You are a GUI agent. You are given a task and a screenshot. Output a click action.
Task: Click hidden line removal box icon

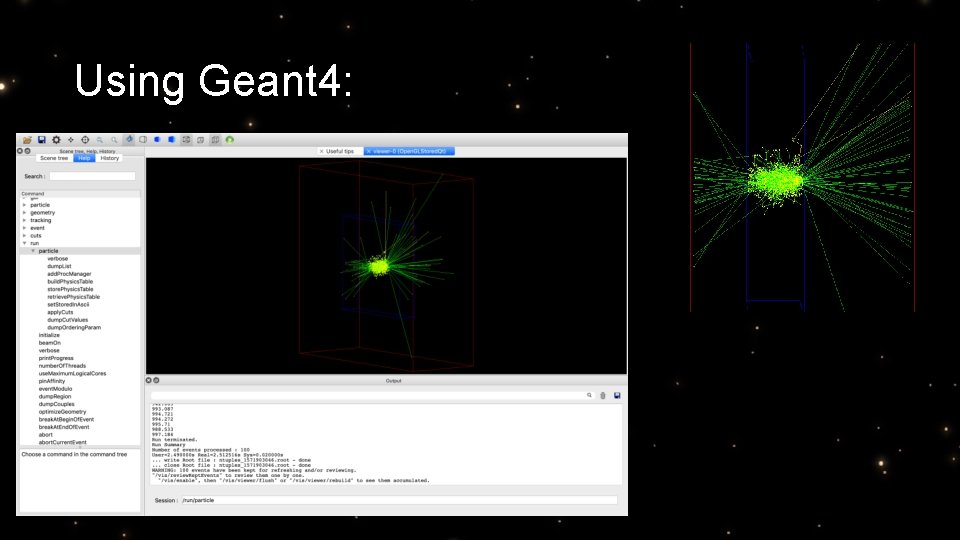143,140
